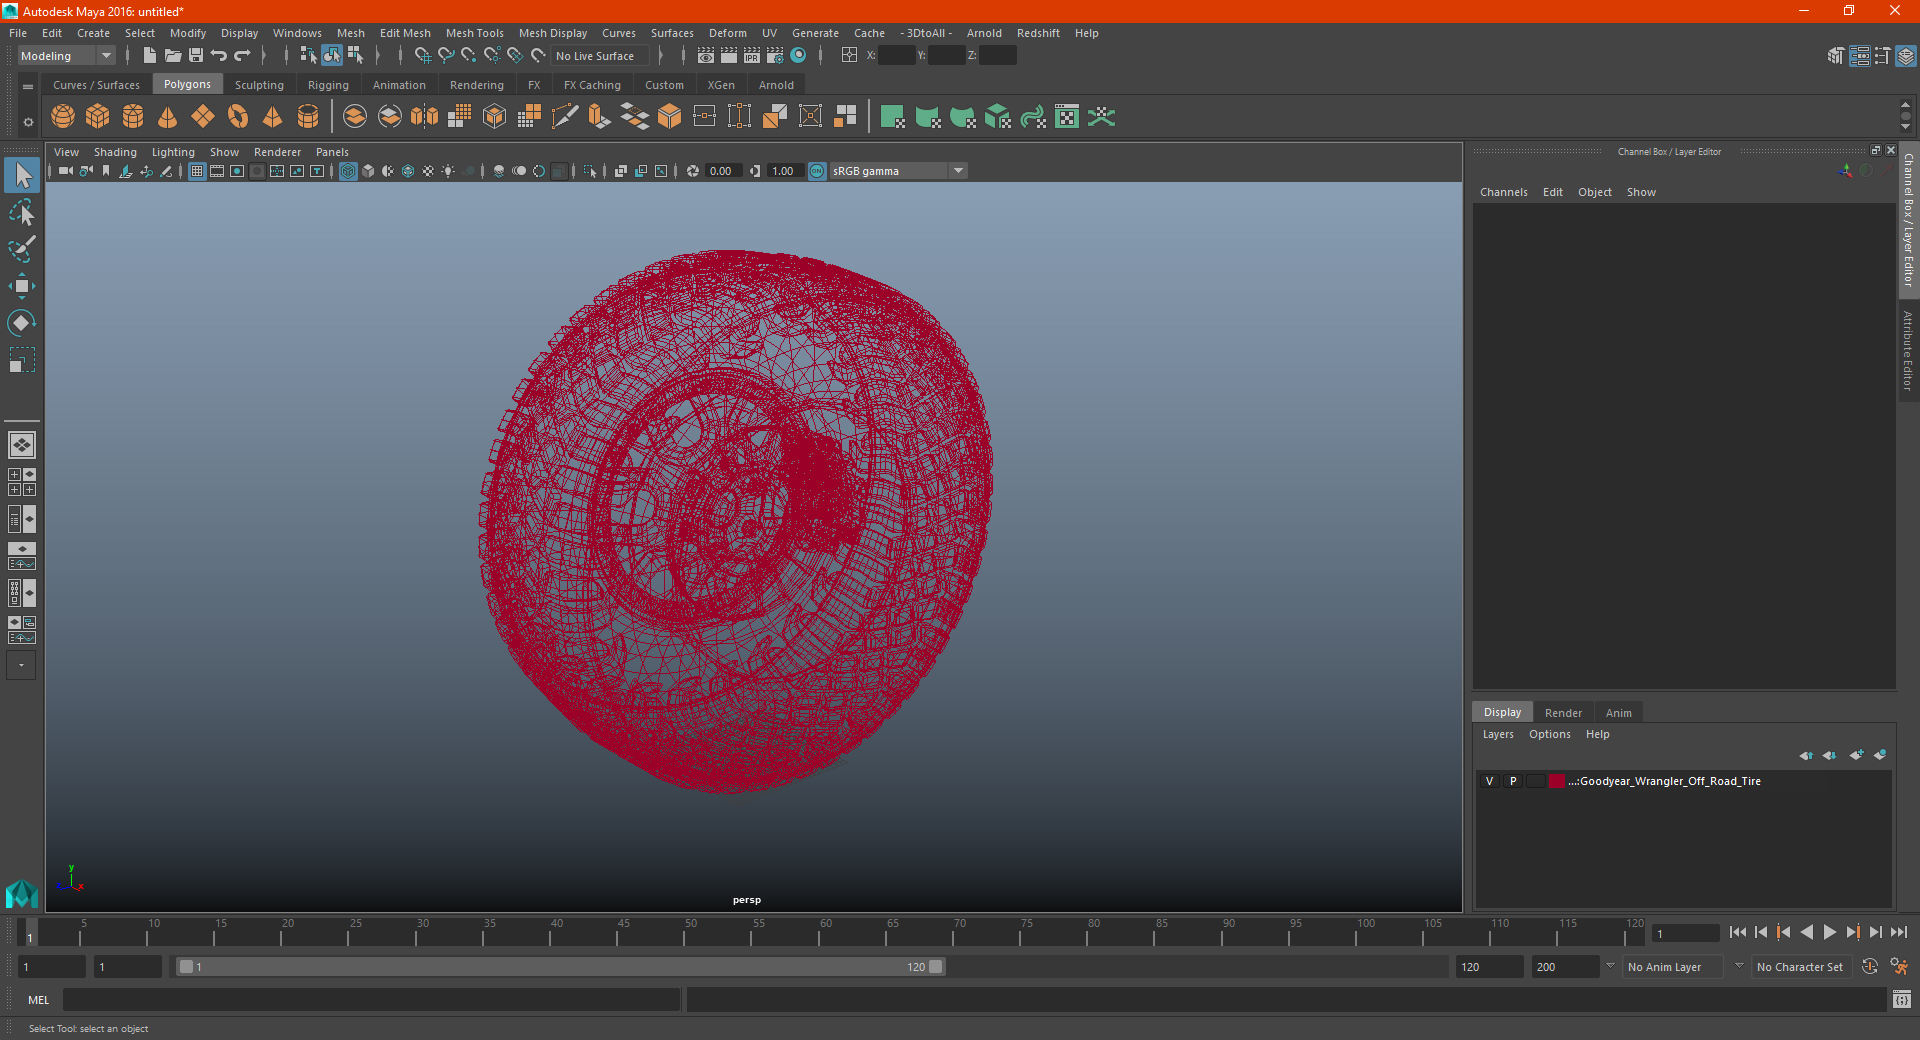Toggle V visibility of Goodyear tire layer
The width and height of the screenshot is (1920, 1040).
(1490, 781)
